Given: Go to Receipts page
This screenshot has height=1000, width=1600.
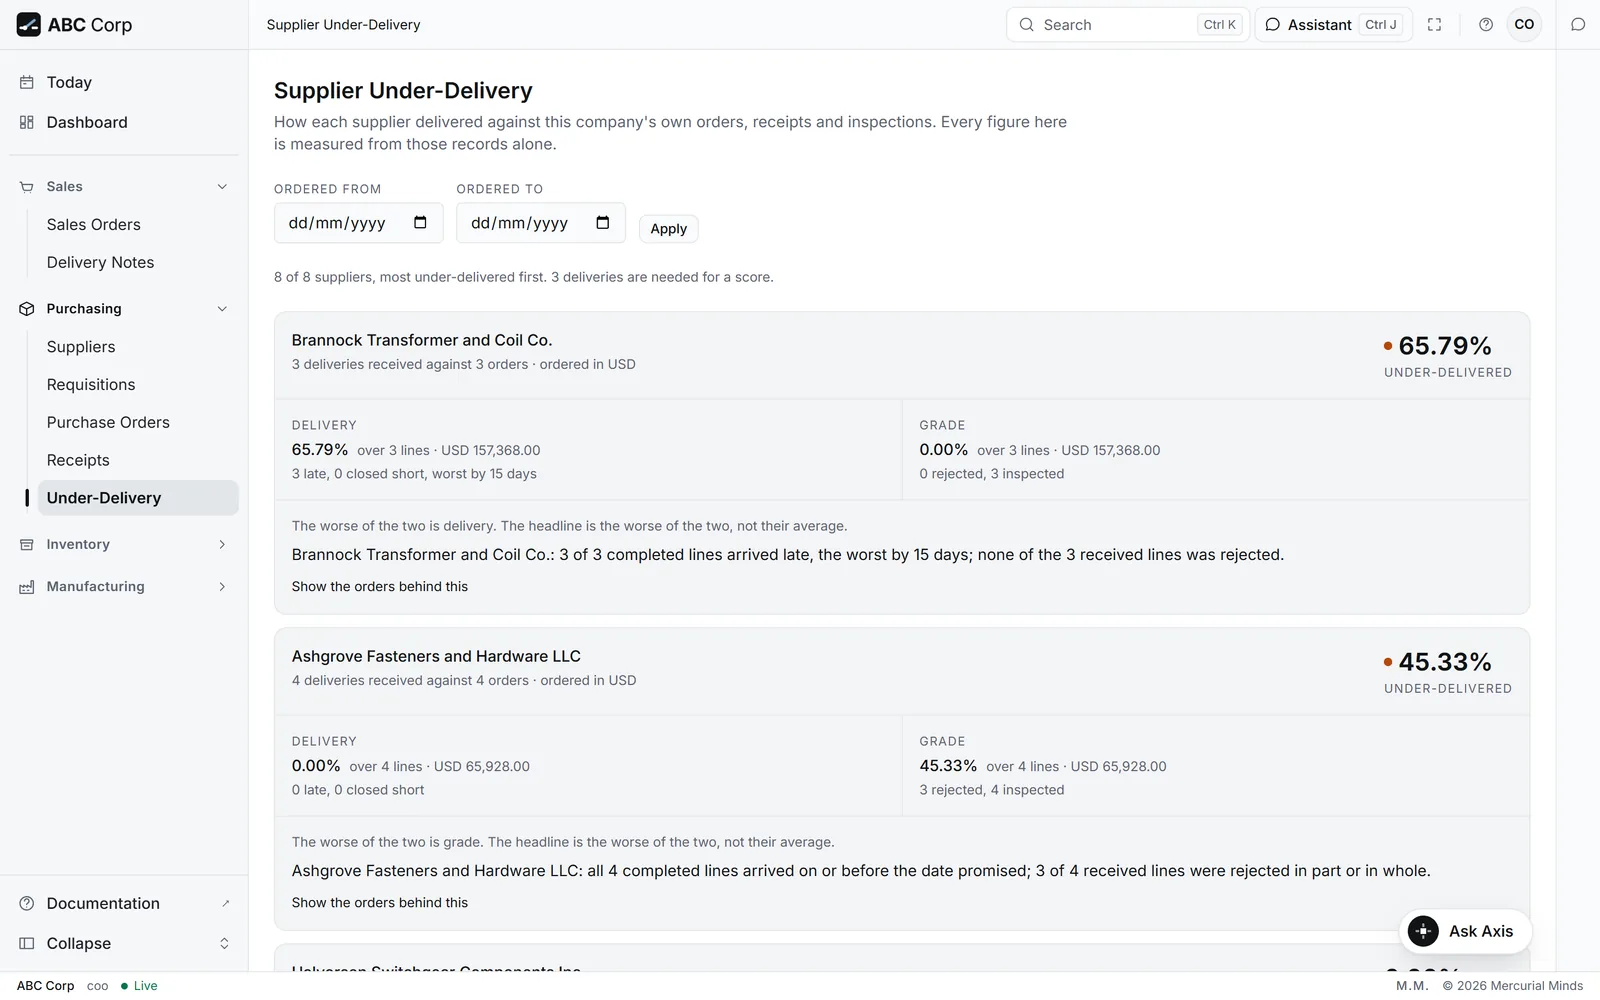Looking at the screenshot, I should 78,461.
